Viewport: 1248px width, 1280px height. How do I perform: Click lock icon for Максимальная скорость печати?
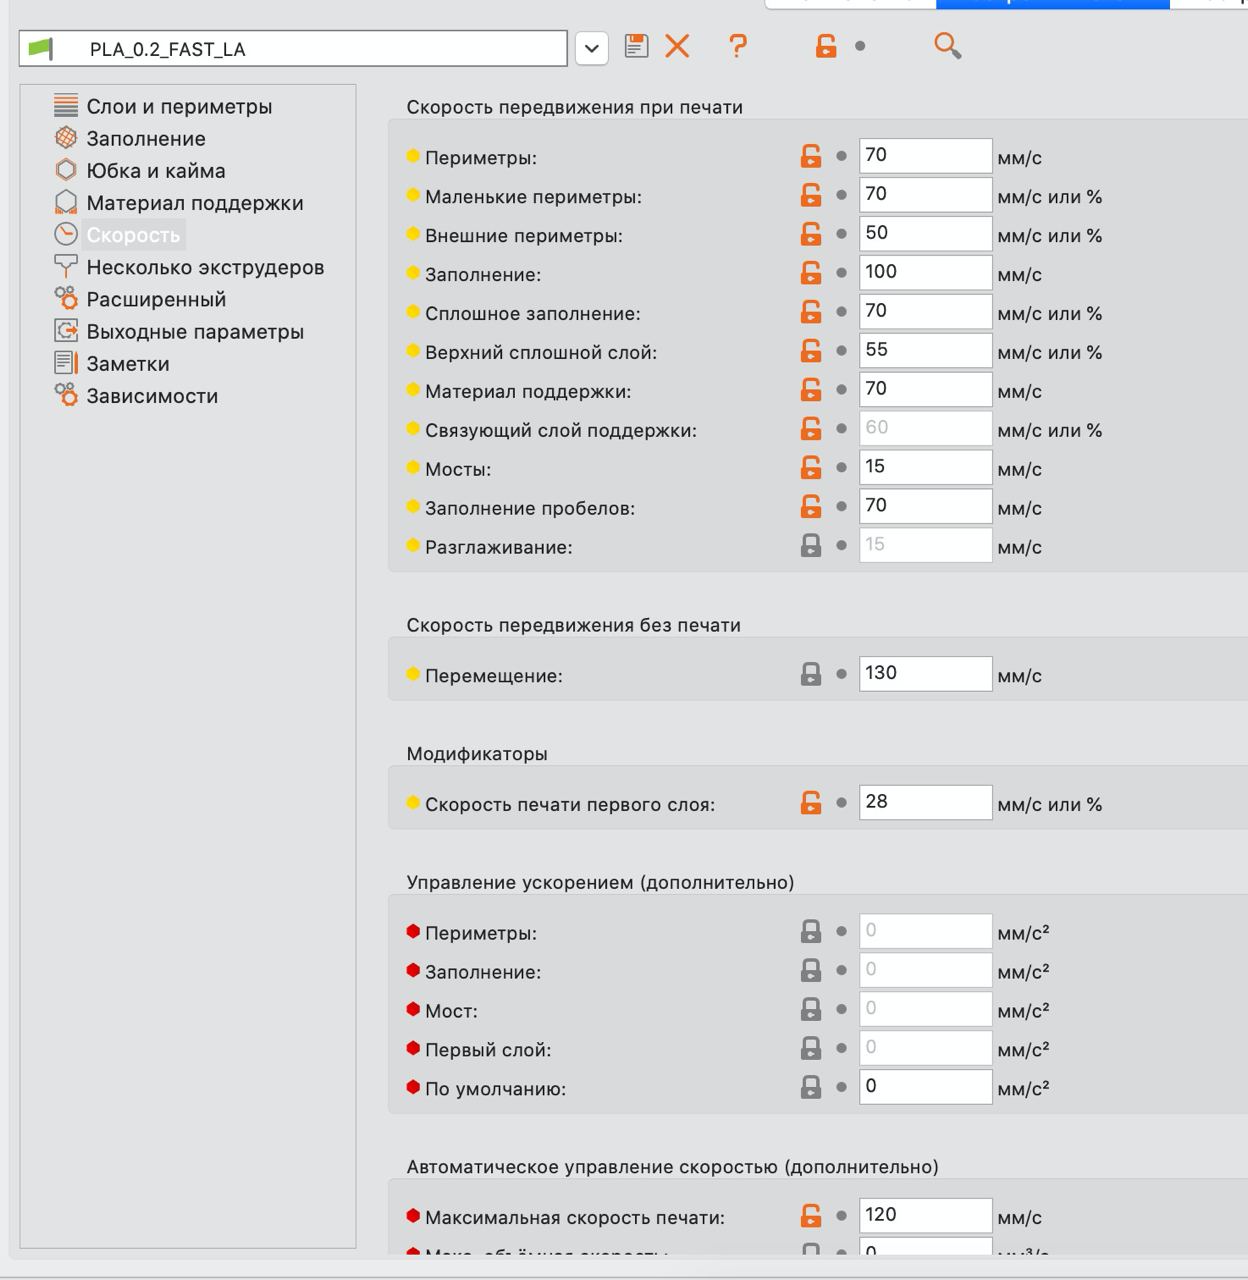[x=810, y=1216]
